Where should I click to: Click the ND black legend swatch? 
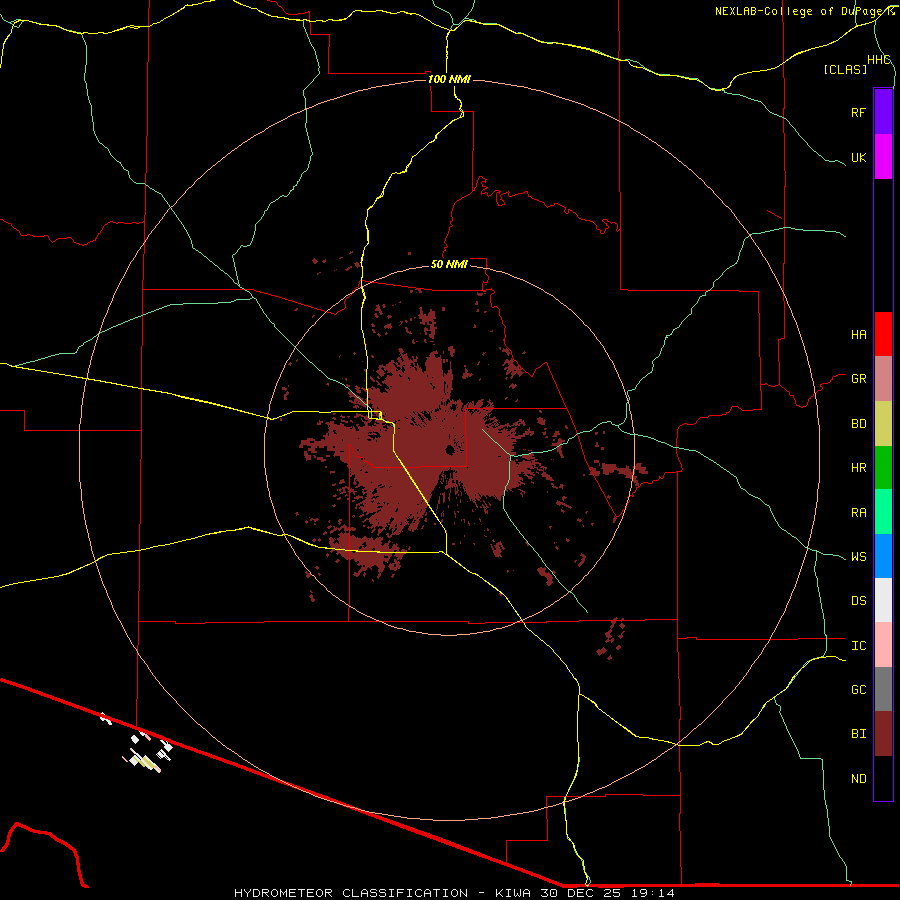(883, 778)
